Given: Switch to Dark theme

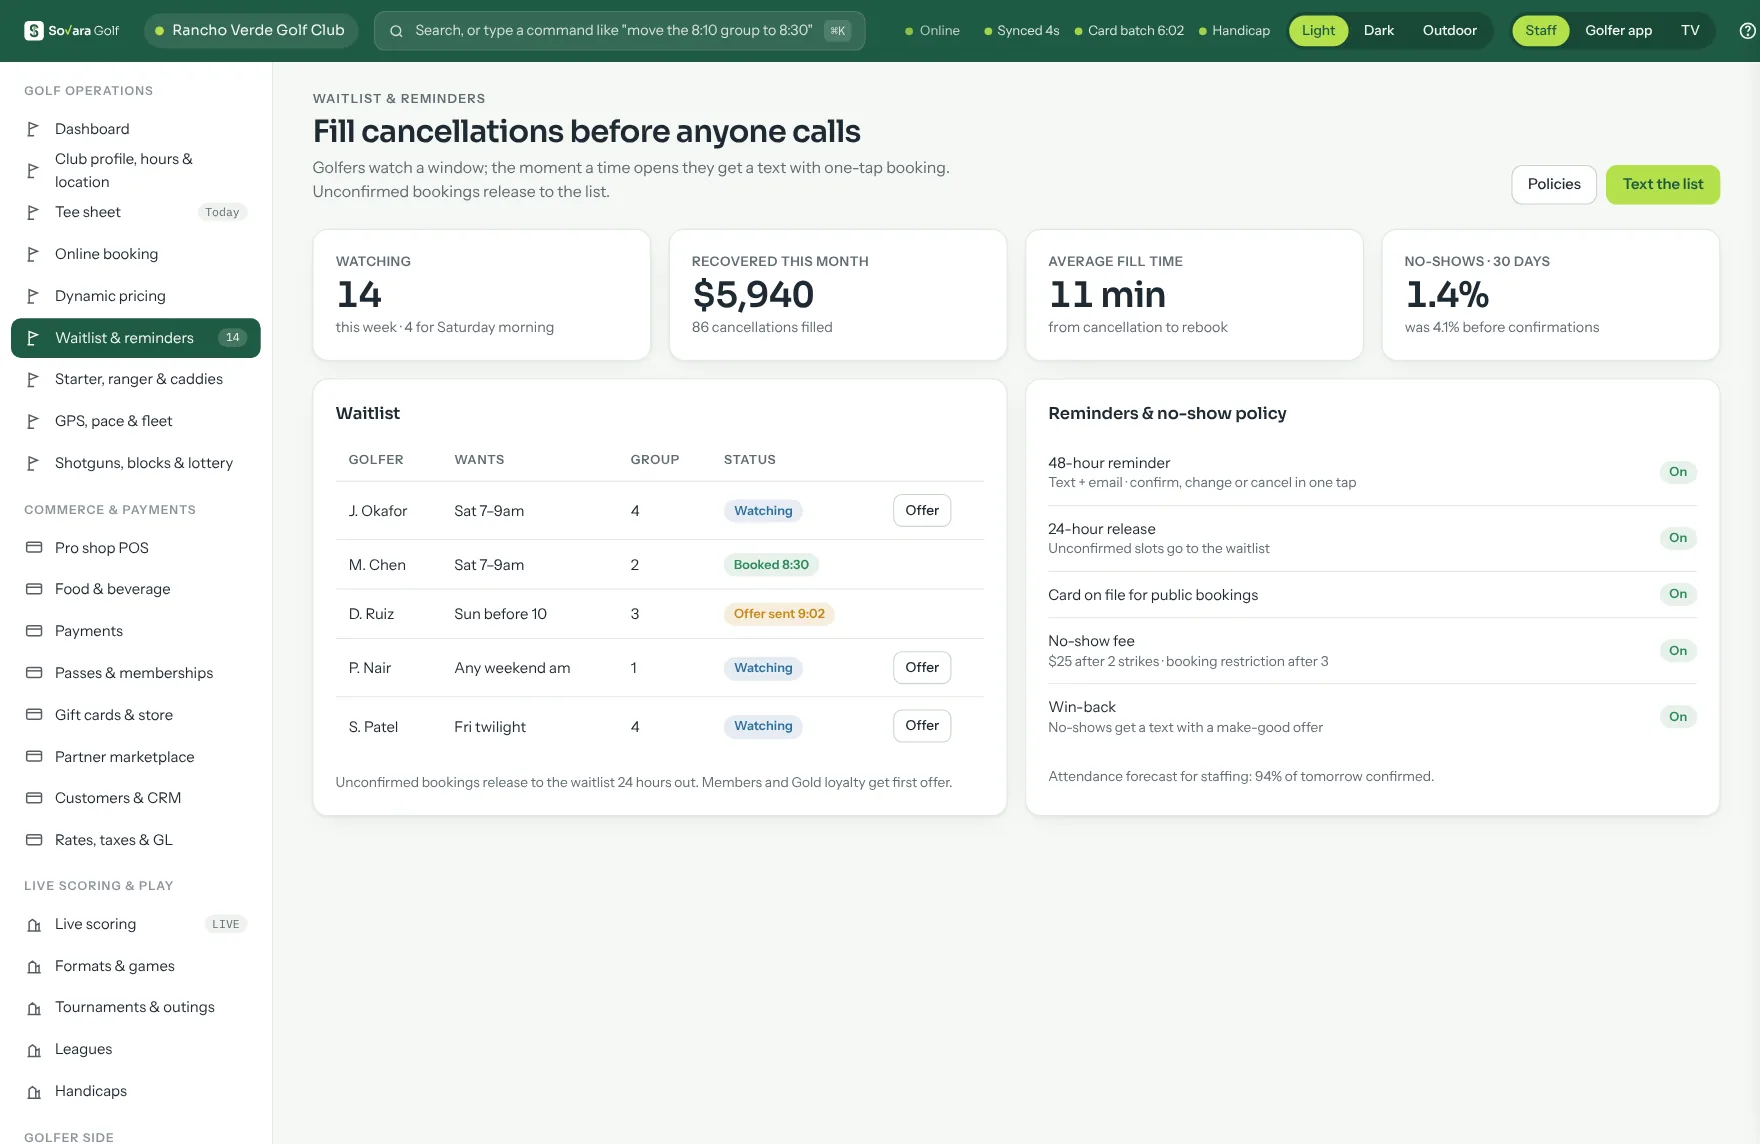Looking at the screenshot, I should coord(1378,31).
